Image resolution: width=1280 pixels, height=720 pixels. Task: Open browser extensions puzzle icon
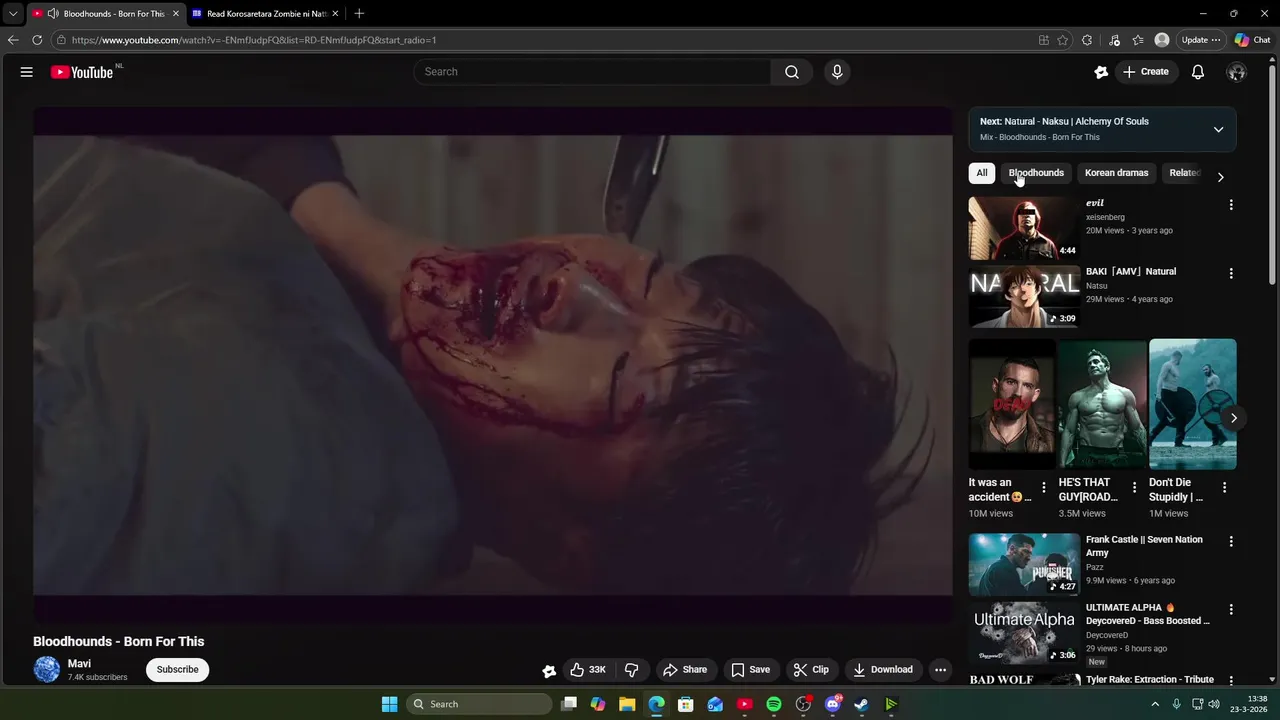(x=1087, y=40)
